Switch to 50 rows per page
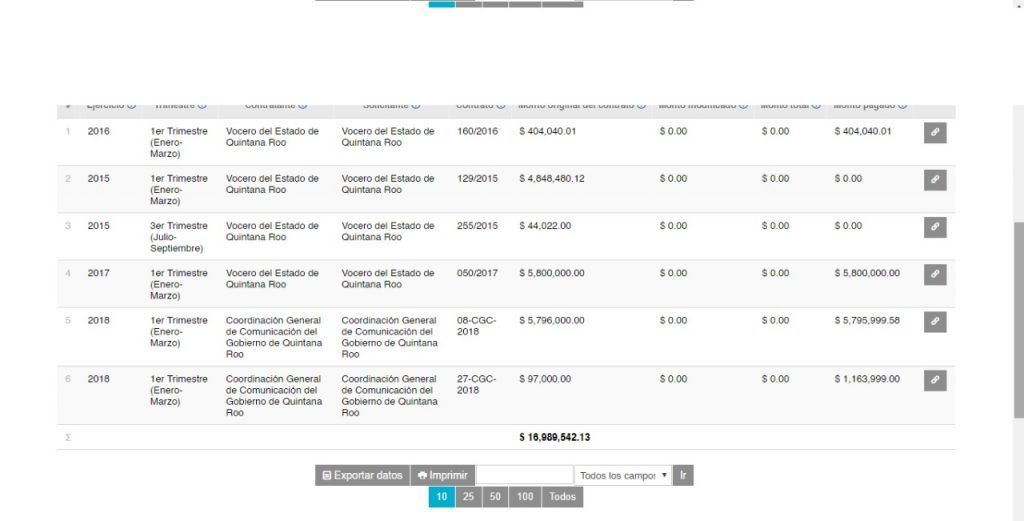Screen dimensions: 1024x521 [x=495, y=497]
